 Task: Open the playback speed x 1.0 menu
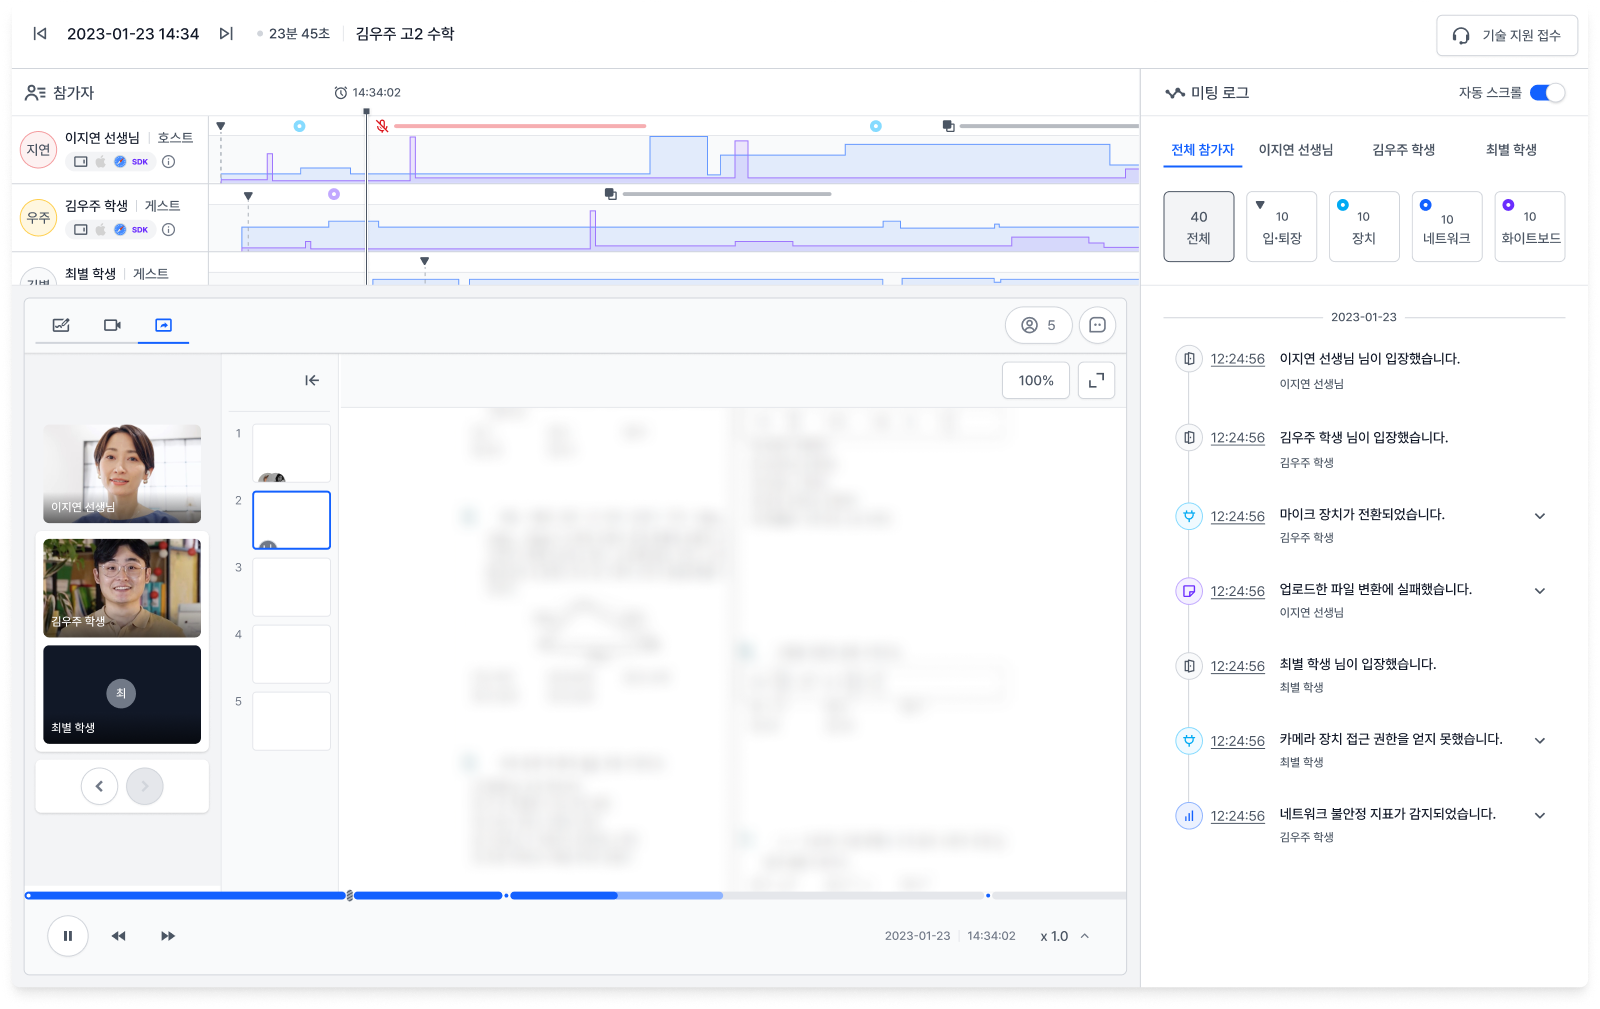[x=1065, y=936]
